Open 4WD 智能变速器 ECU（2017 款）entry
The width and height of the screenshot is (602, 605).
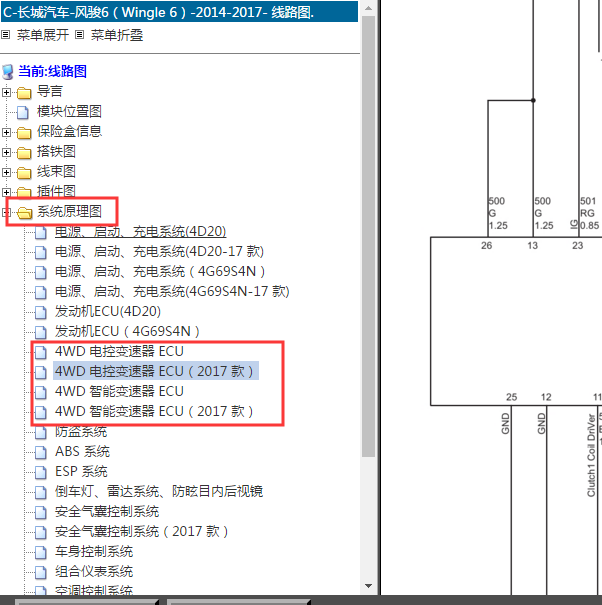[x=154, y=412]
